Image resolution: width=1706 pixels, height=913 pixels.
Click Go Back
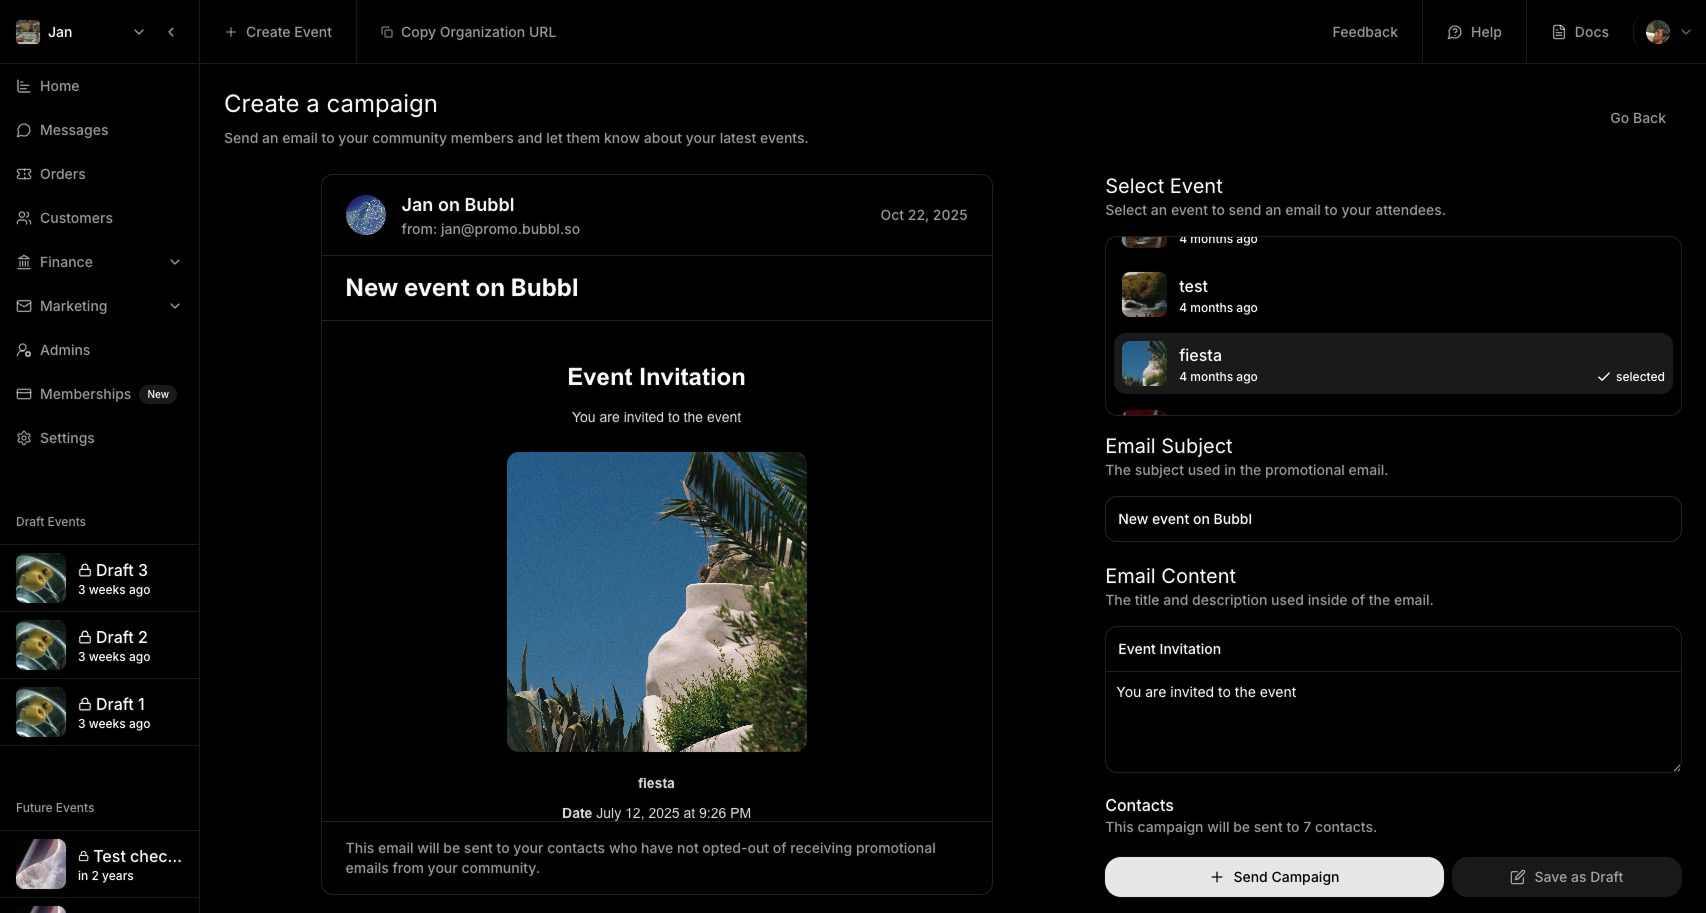(1638, 118)
